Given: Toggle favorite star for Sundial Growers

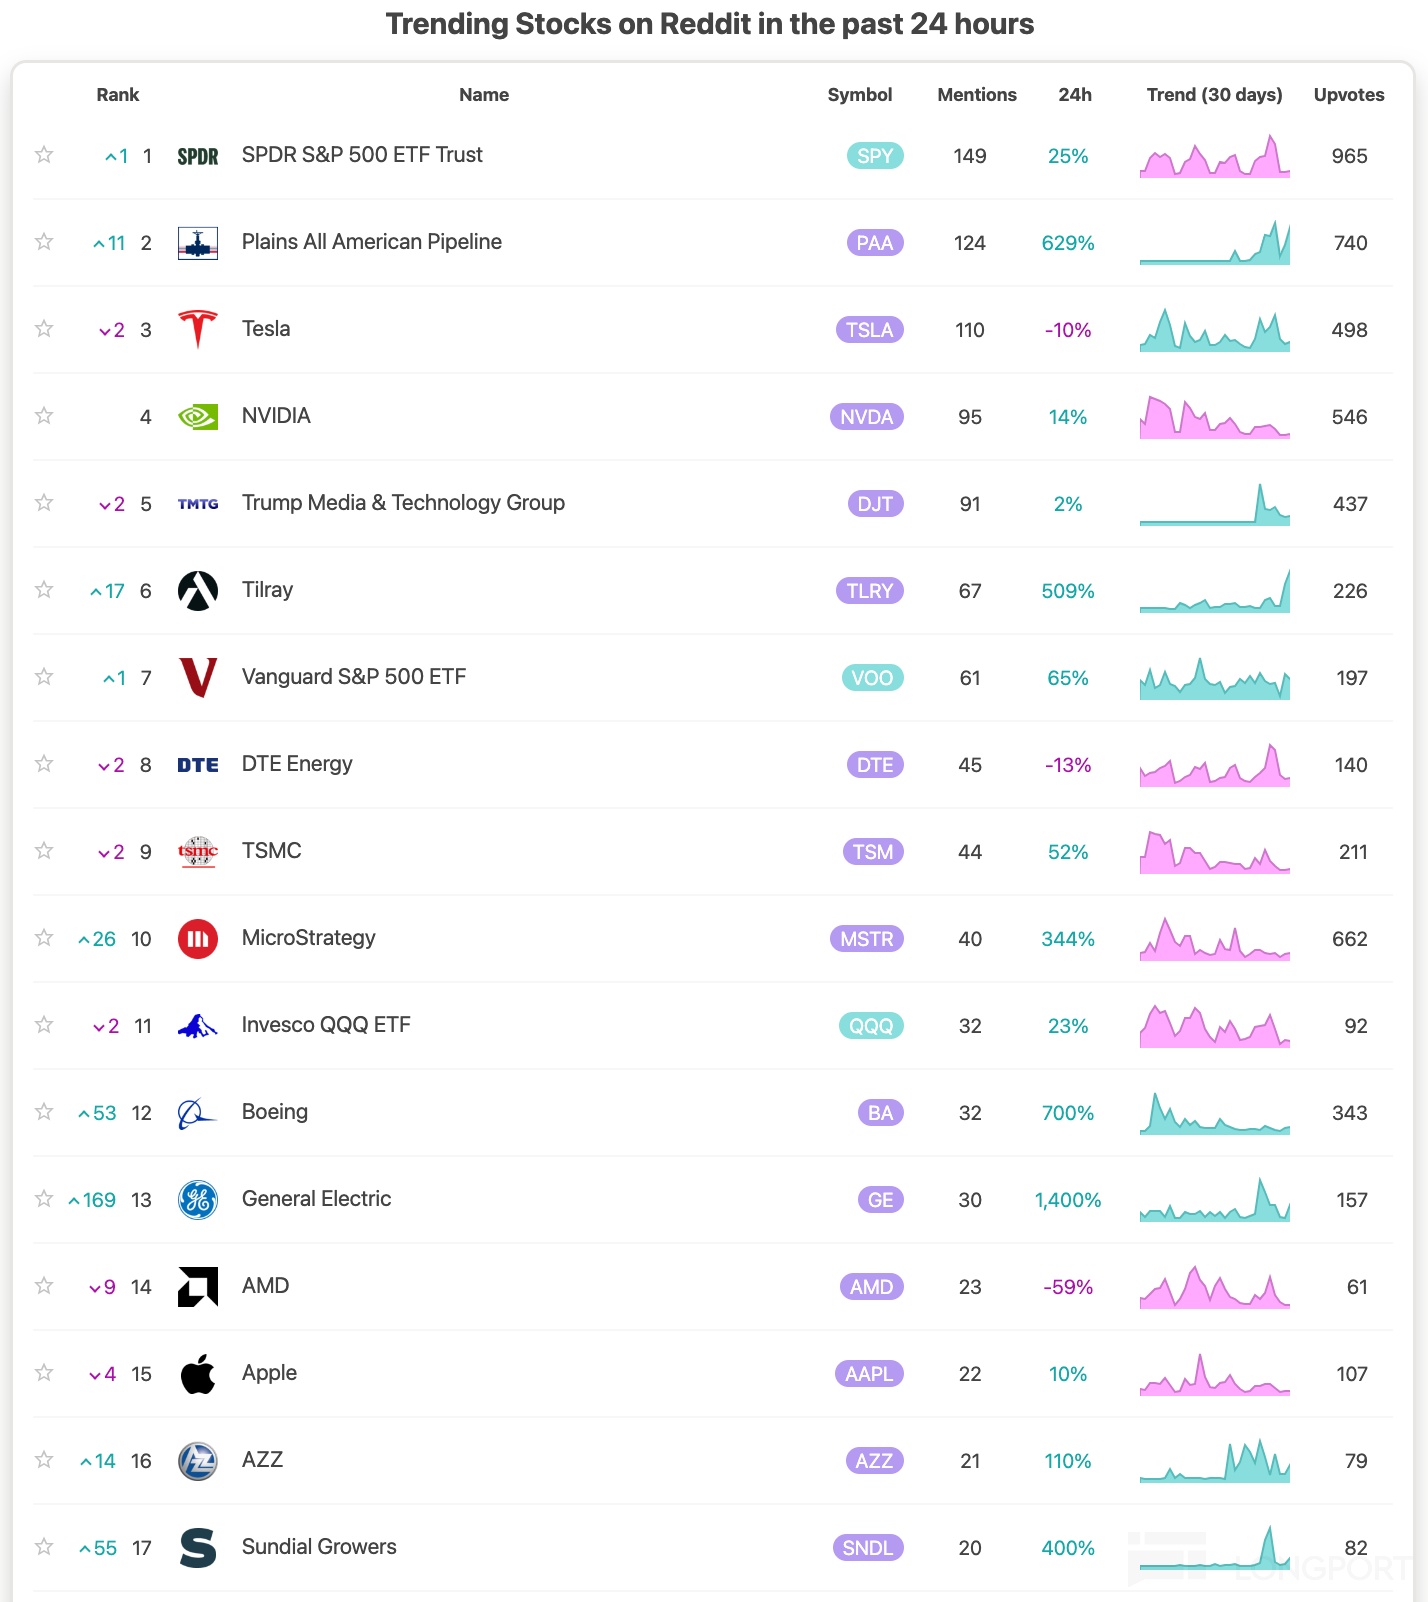Looking at the screenshot, I should [x=44, y=1546].
